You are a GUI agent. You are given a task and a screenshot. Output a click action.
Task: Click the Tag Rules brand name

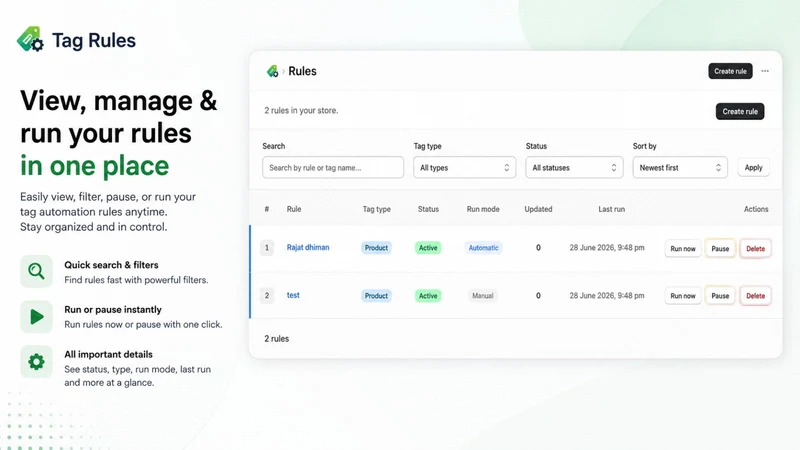click(94, 40)
